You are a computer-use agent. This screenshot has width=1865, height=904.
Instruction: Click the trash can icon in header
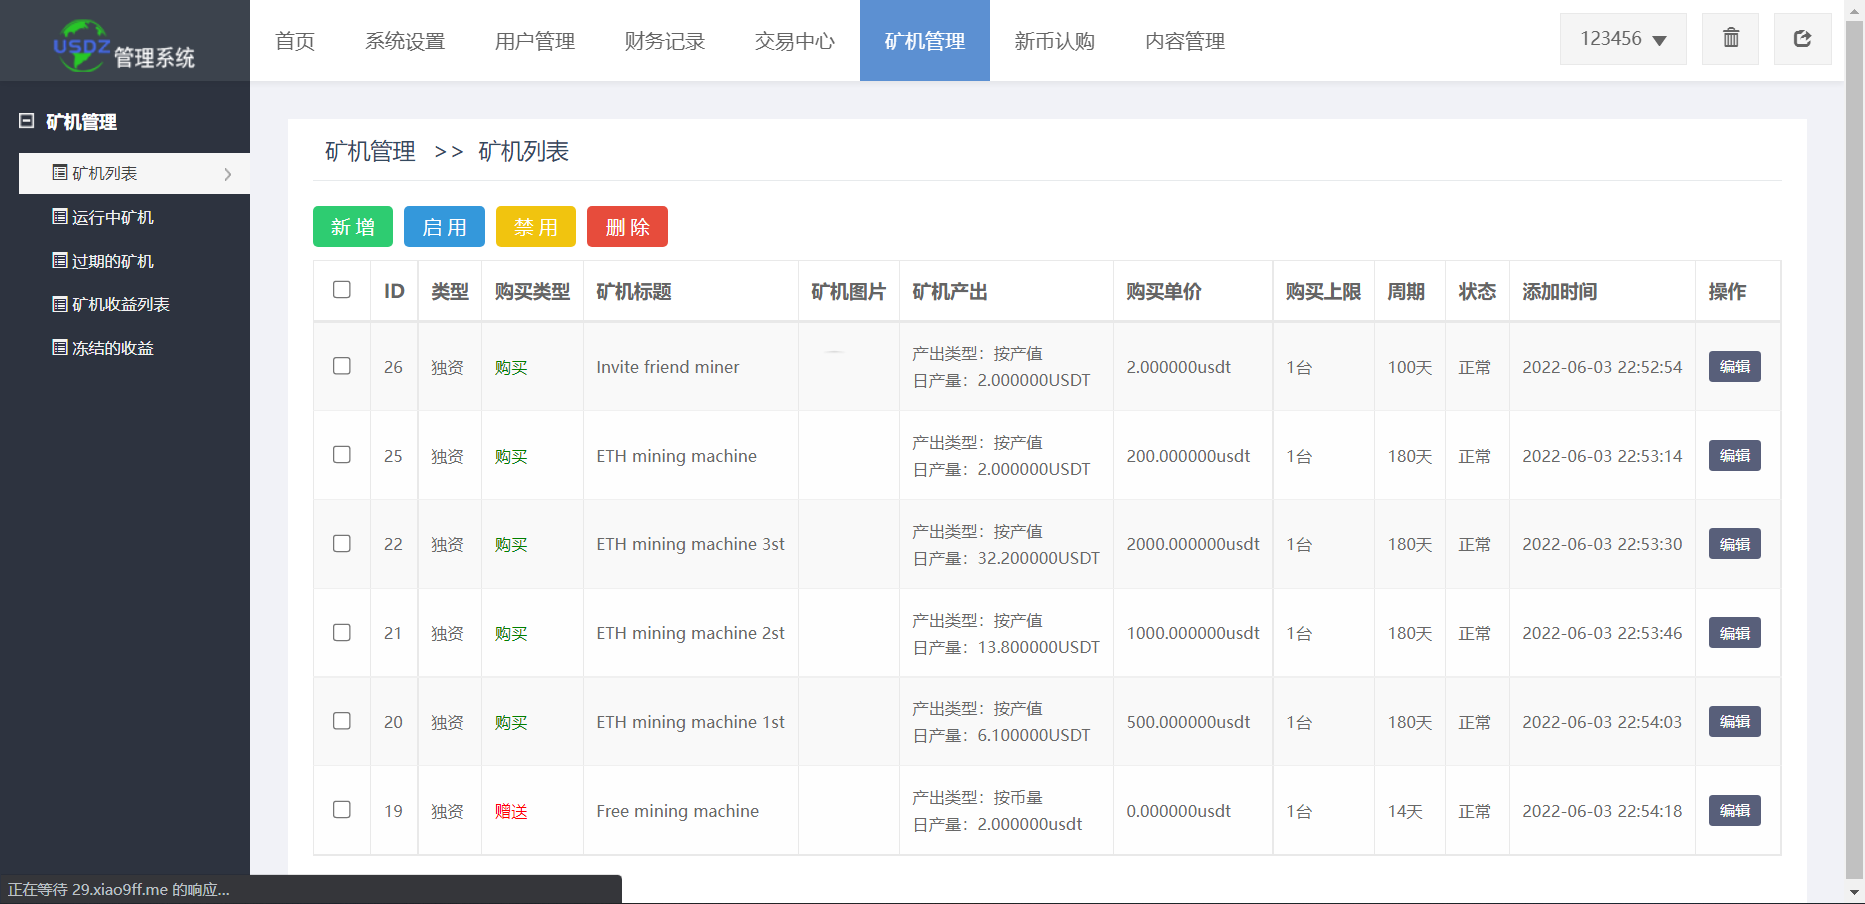coord(1730,38)
